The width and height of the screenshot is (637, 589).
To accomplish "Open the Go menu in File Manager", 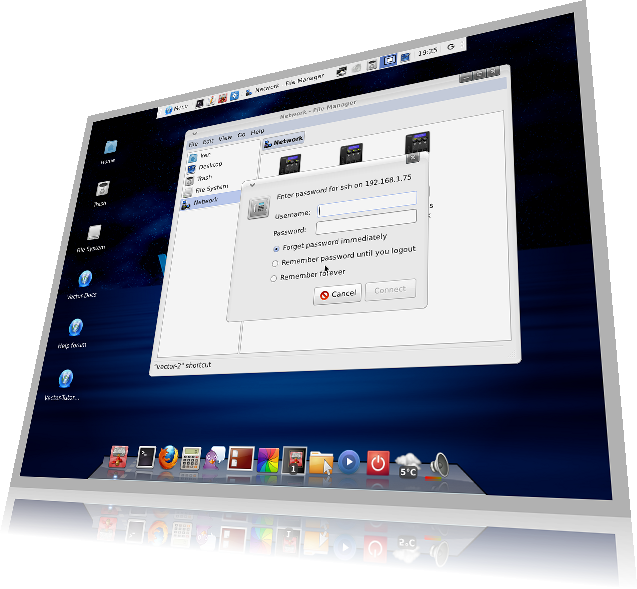I will click(x=241, y=135).
